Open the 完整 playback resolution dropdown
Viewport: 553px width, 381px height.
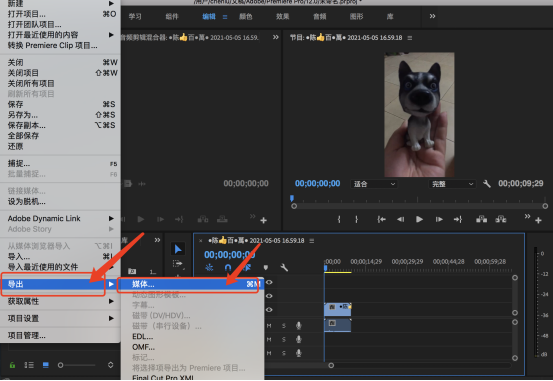tap(452, 184)
